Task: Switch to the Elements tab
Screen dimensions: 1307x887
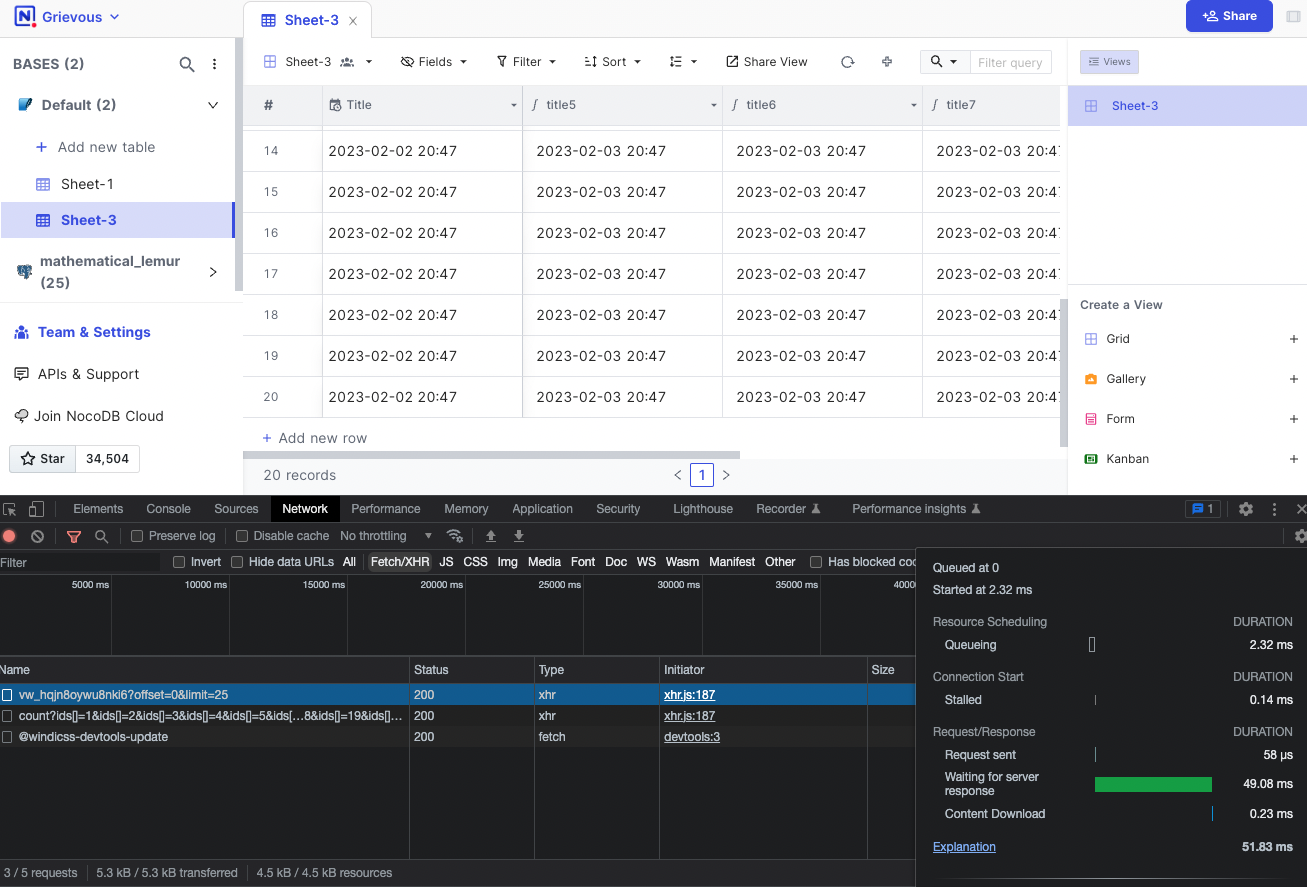Action: (98, 509)
